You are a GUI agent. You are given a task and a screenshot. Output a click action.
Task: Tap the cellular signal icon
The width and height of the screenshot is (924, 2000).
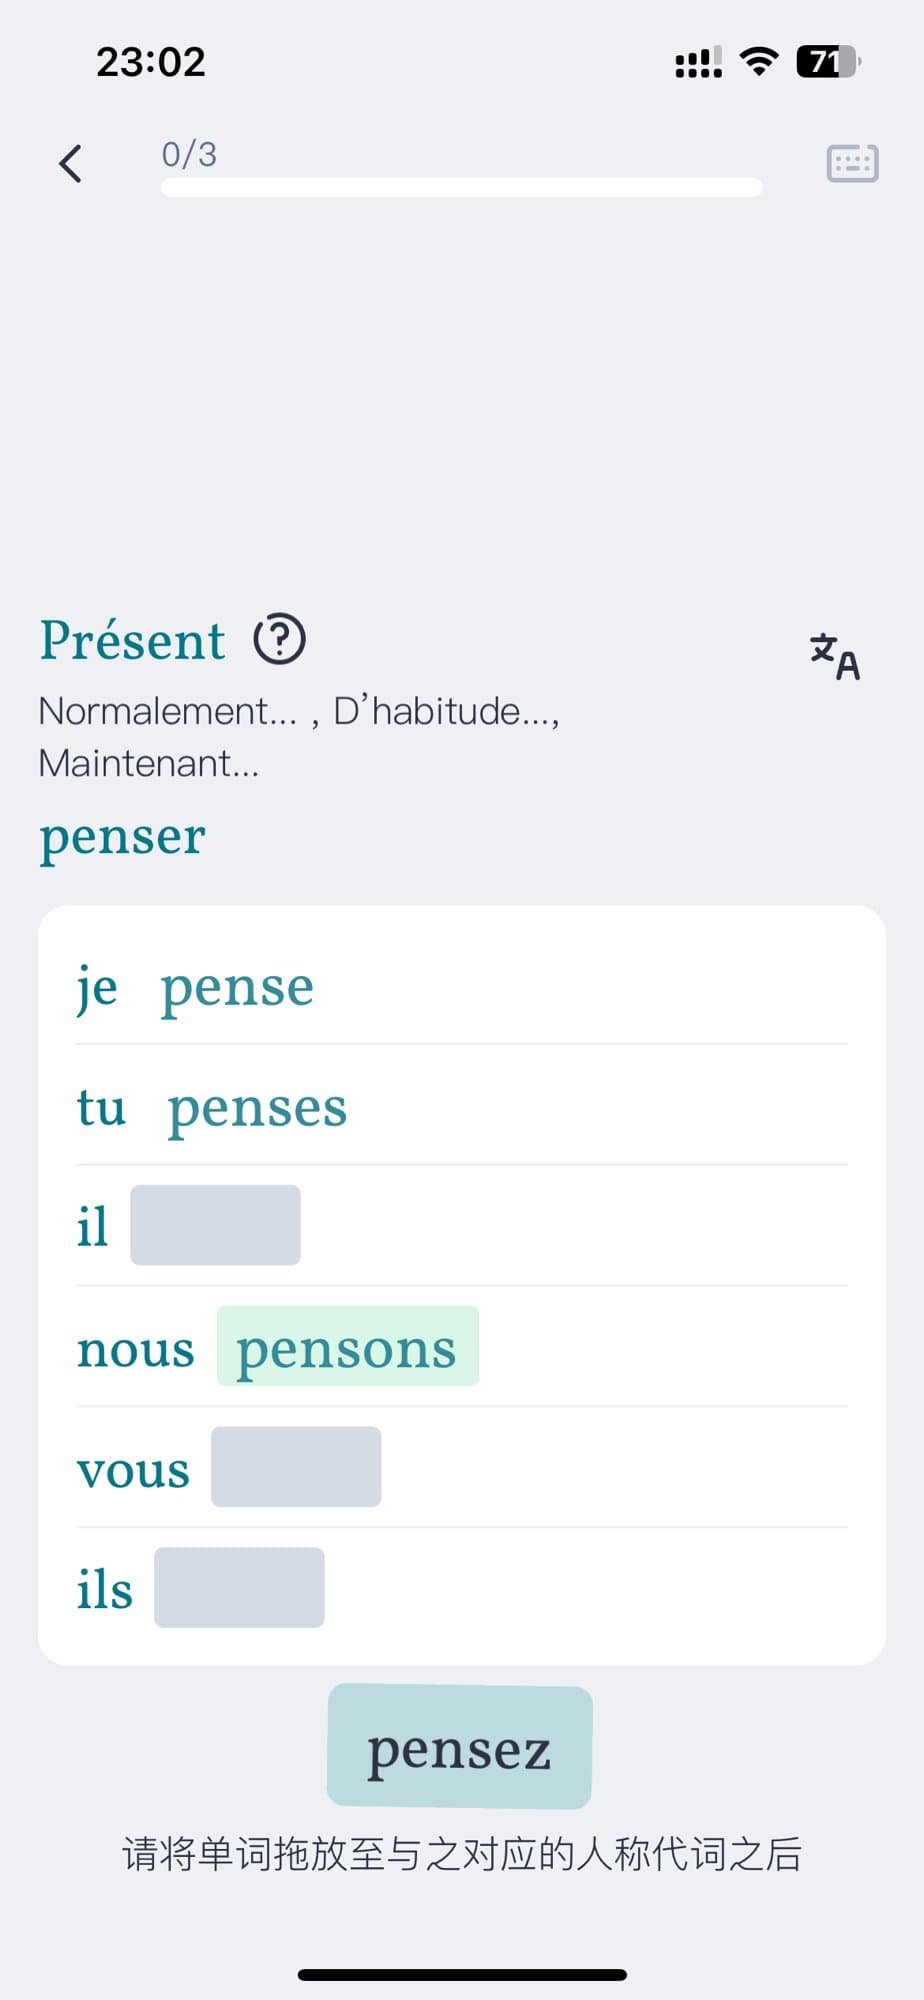[698, 63]
